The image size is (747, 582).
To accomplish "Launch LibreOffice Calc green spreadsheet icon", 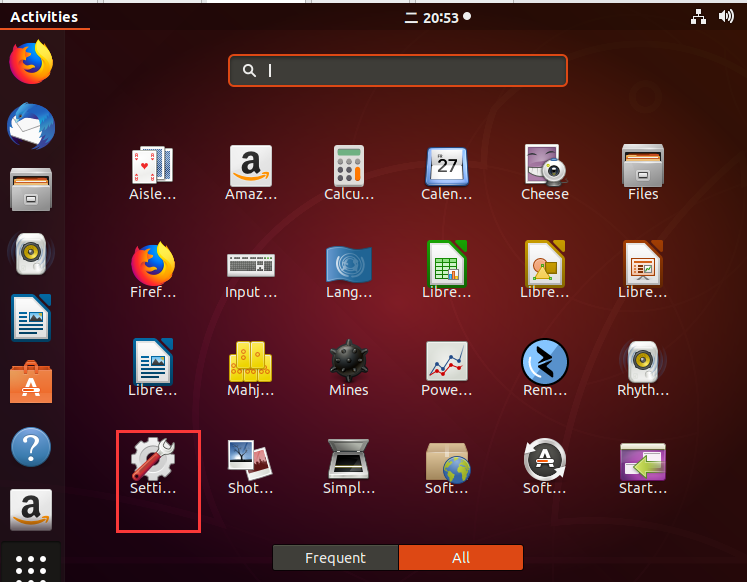I will [x=447, y=271].
